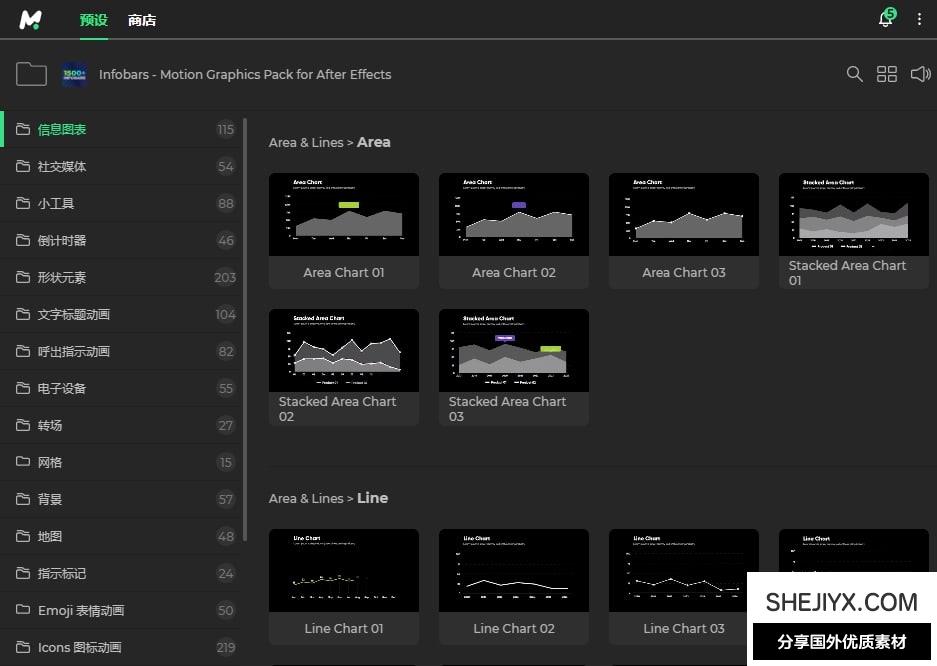The height and width of the screenshot is (666, 937).
Task: Open the Emoji 表情动画 category
Action: click(81, 610)
